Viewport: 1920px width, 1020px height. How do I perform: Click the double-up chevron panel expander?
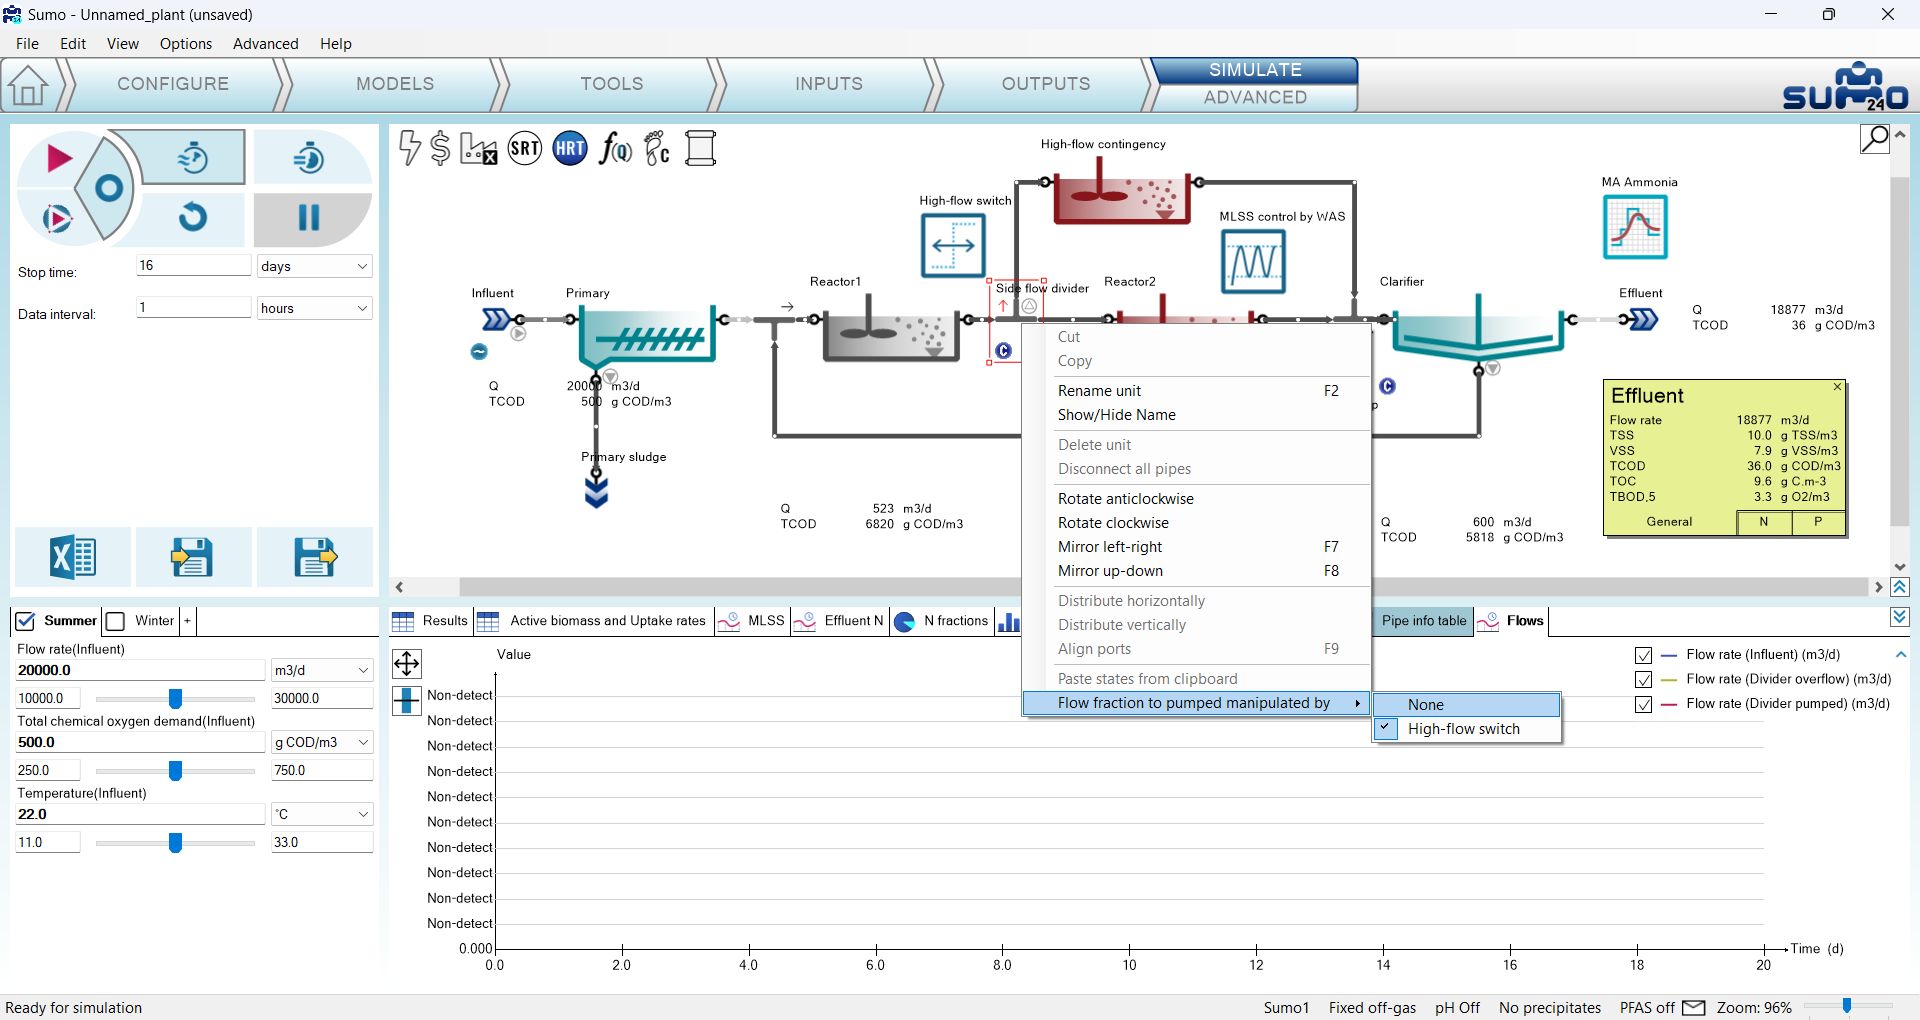pos(1900,588)
